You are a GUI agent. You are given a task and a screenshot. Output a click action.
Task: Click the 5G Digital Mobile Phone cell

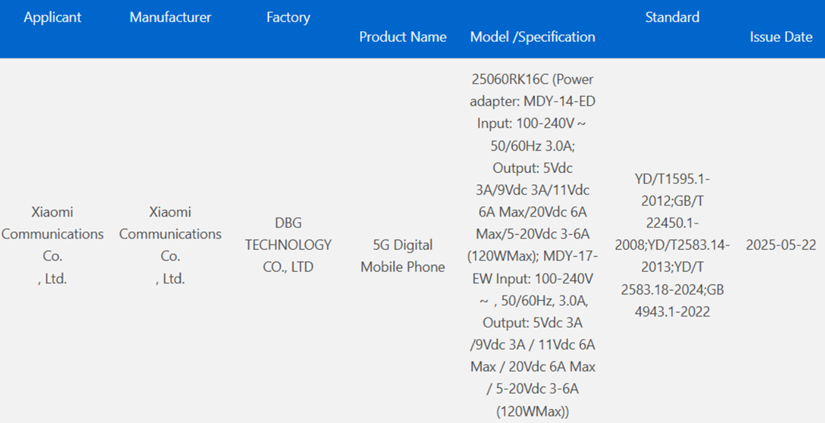click(402, 255)
